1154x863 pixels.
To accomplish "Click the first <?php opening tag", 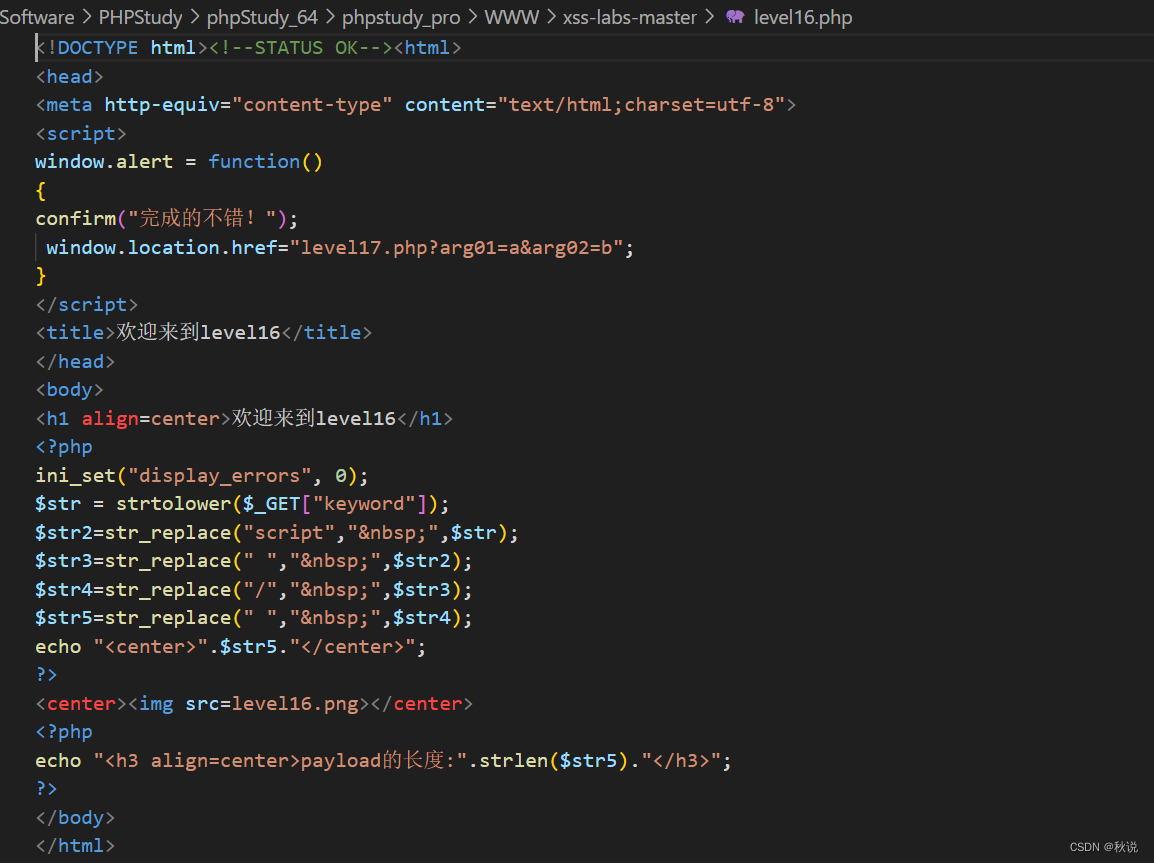I will tap(64, 447).
